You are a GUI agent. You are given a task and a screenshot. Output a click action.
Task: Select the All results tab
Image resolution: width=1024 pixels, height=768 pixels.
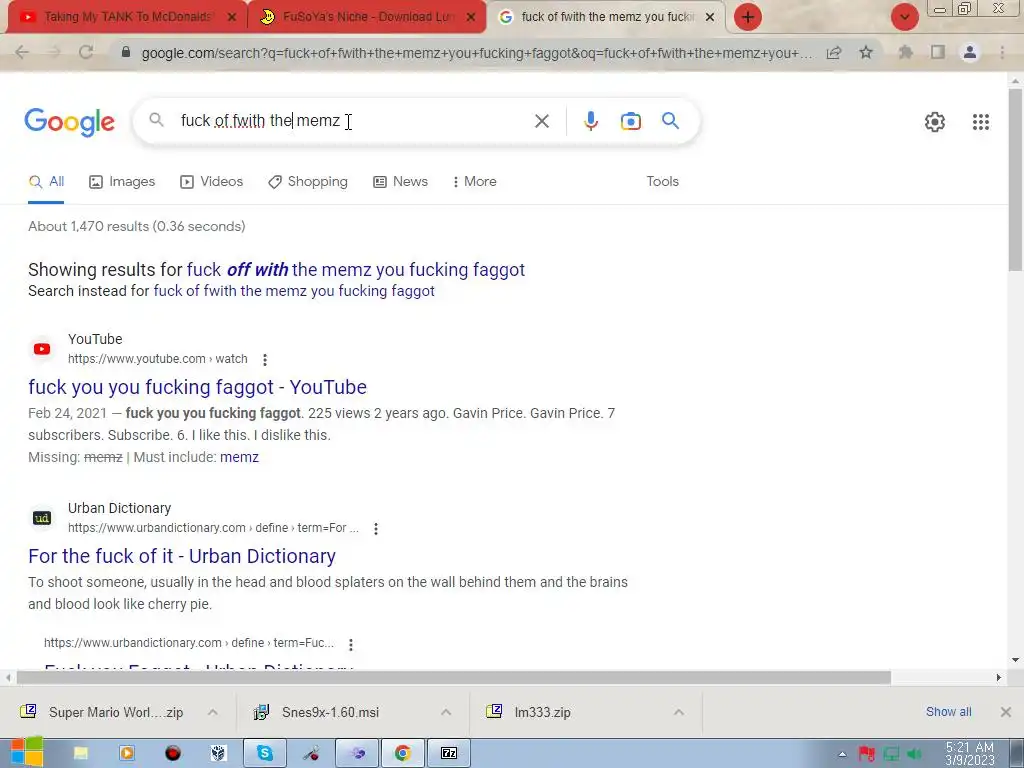pos(46,182)
